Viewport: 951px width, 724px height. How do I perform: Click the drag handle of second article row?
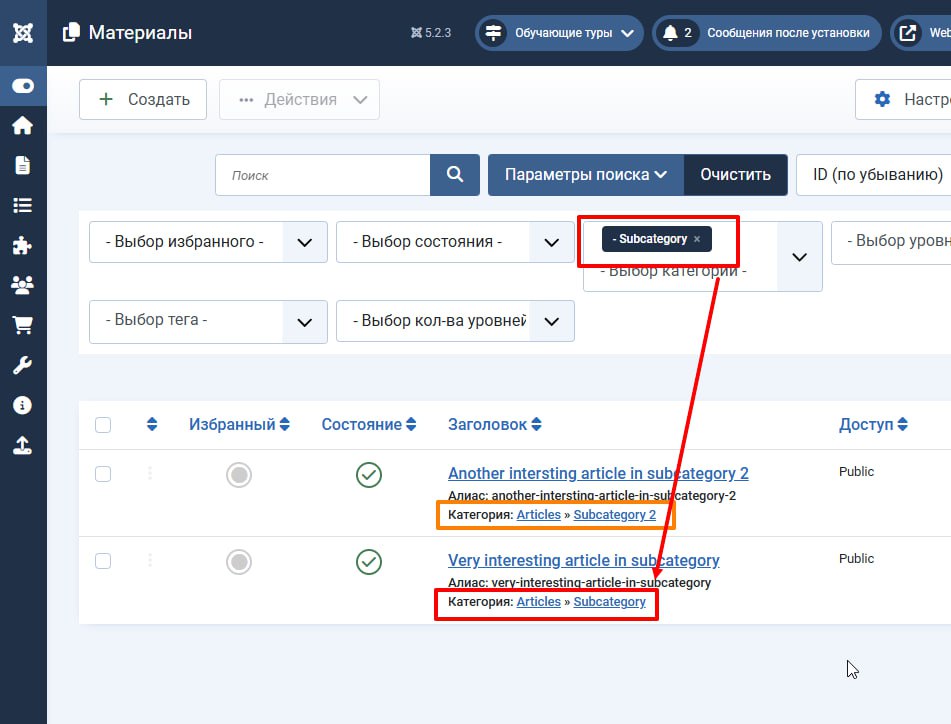click(x=150, y=560)
